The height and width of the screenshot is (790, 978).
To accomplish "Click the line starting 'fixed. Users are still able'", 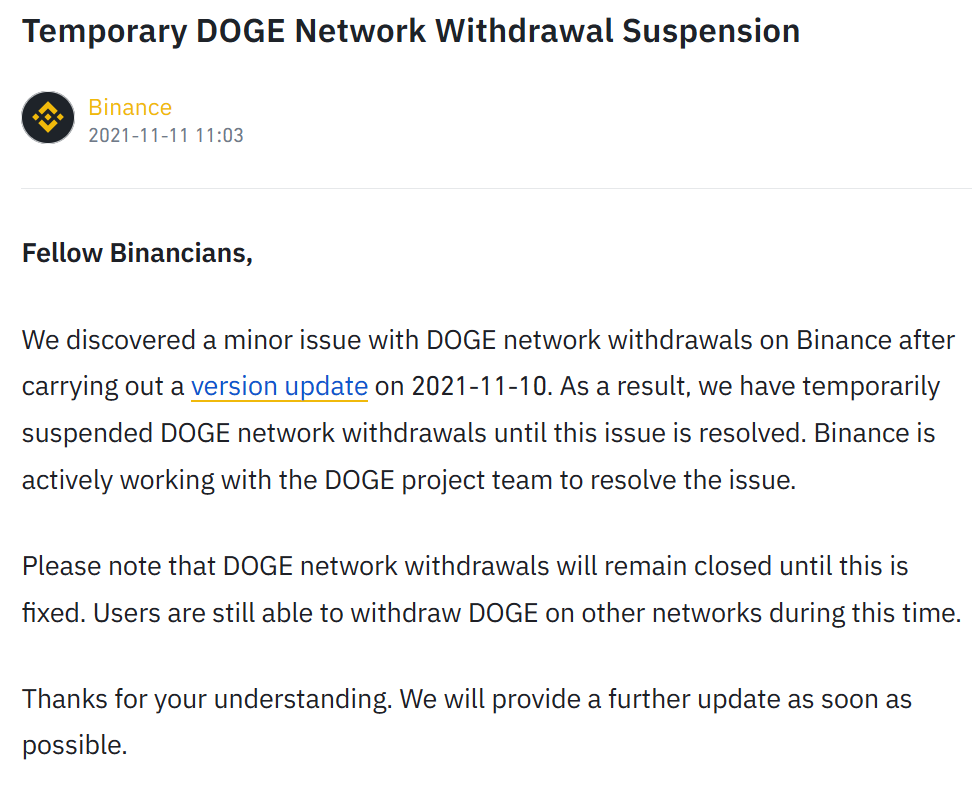I will (491, 614).
